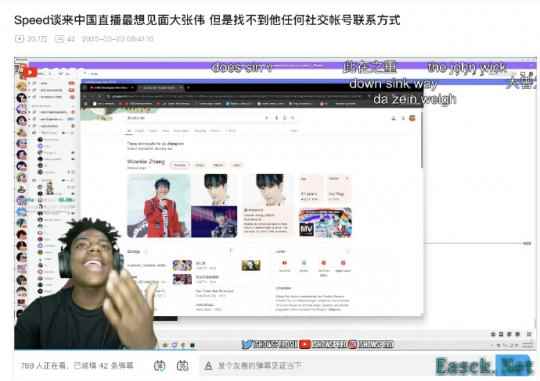This screenshot has width=540, height=381.
Task: Click the Instagram icon in stream overlay
Action: (353, 344)
